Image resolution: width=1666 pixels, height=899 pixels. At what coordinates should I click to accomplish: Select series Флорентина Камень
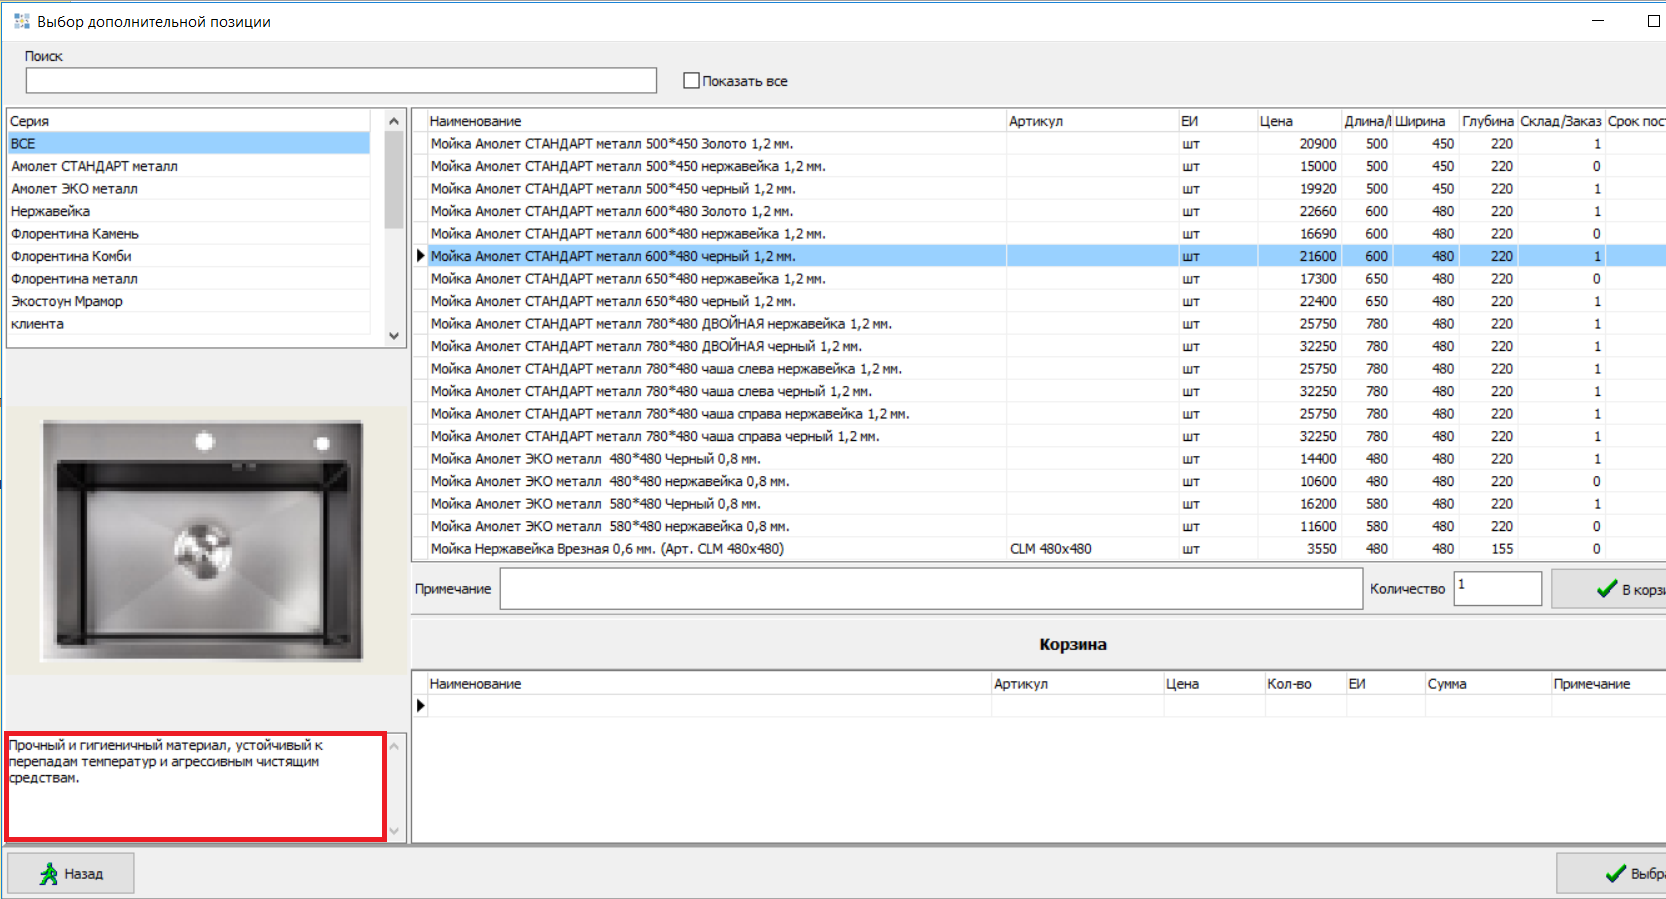[75, 234]
